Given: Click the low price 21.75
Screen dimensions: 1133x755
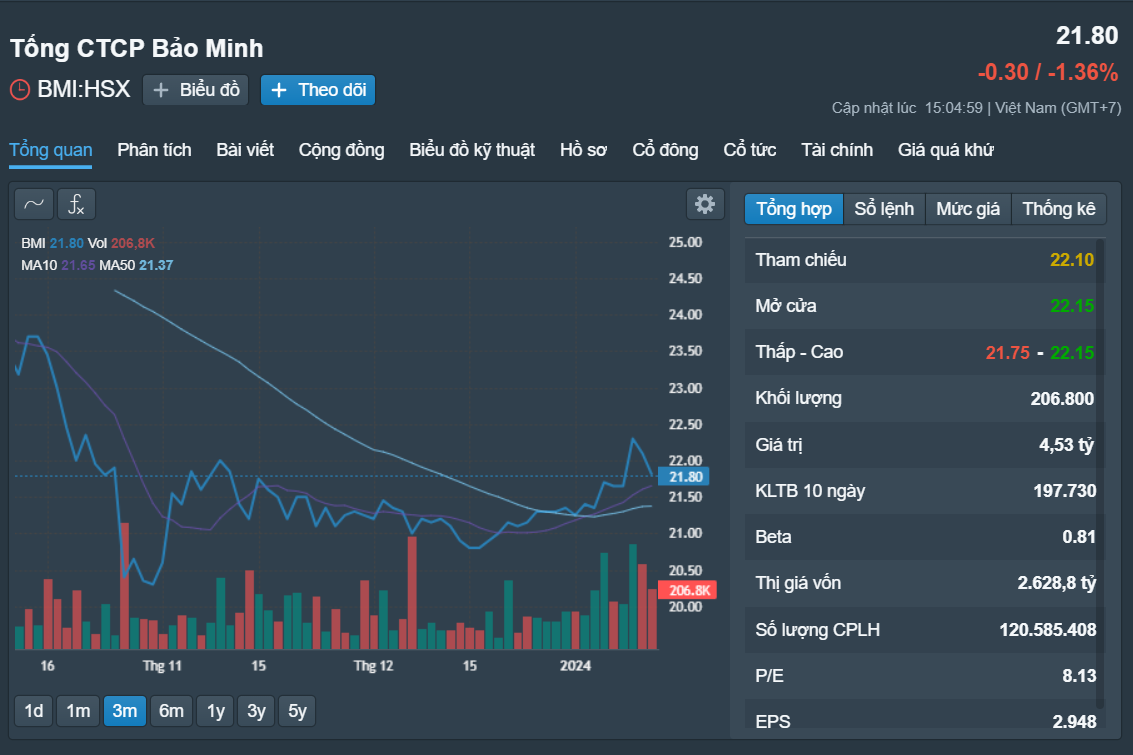Looking at the screenshot, I should pyautogui.click(x=1008, y=353).
